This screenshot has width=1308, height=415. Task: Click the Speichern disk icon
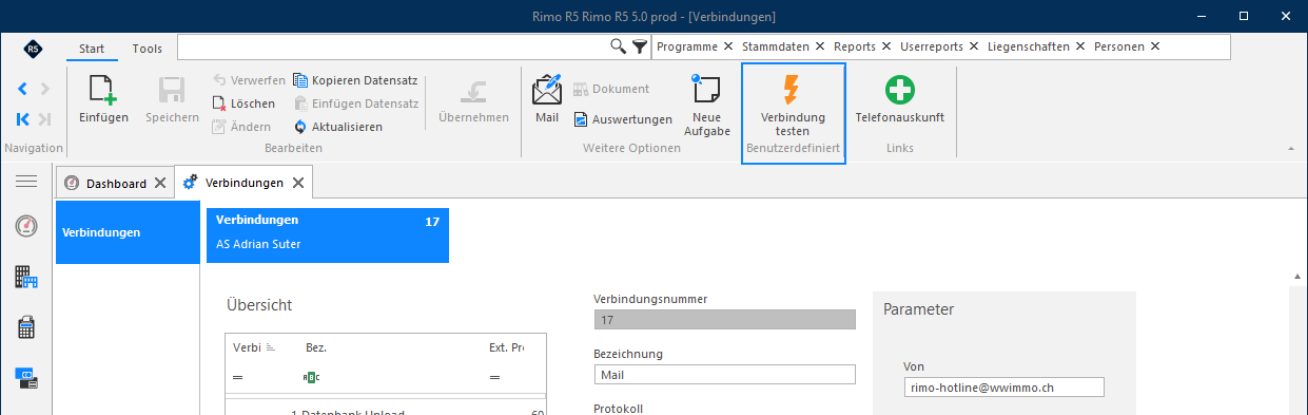(x=172, y=91)
